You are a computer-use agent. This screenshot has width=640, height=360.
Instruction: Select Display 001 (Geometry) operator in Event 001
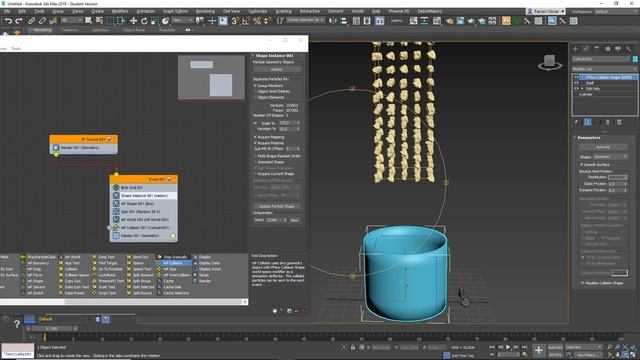point(144,236)
